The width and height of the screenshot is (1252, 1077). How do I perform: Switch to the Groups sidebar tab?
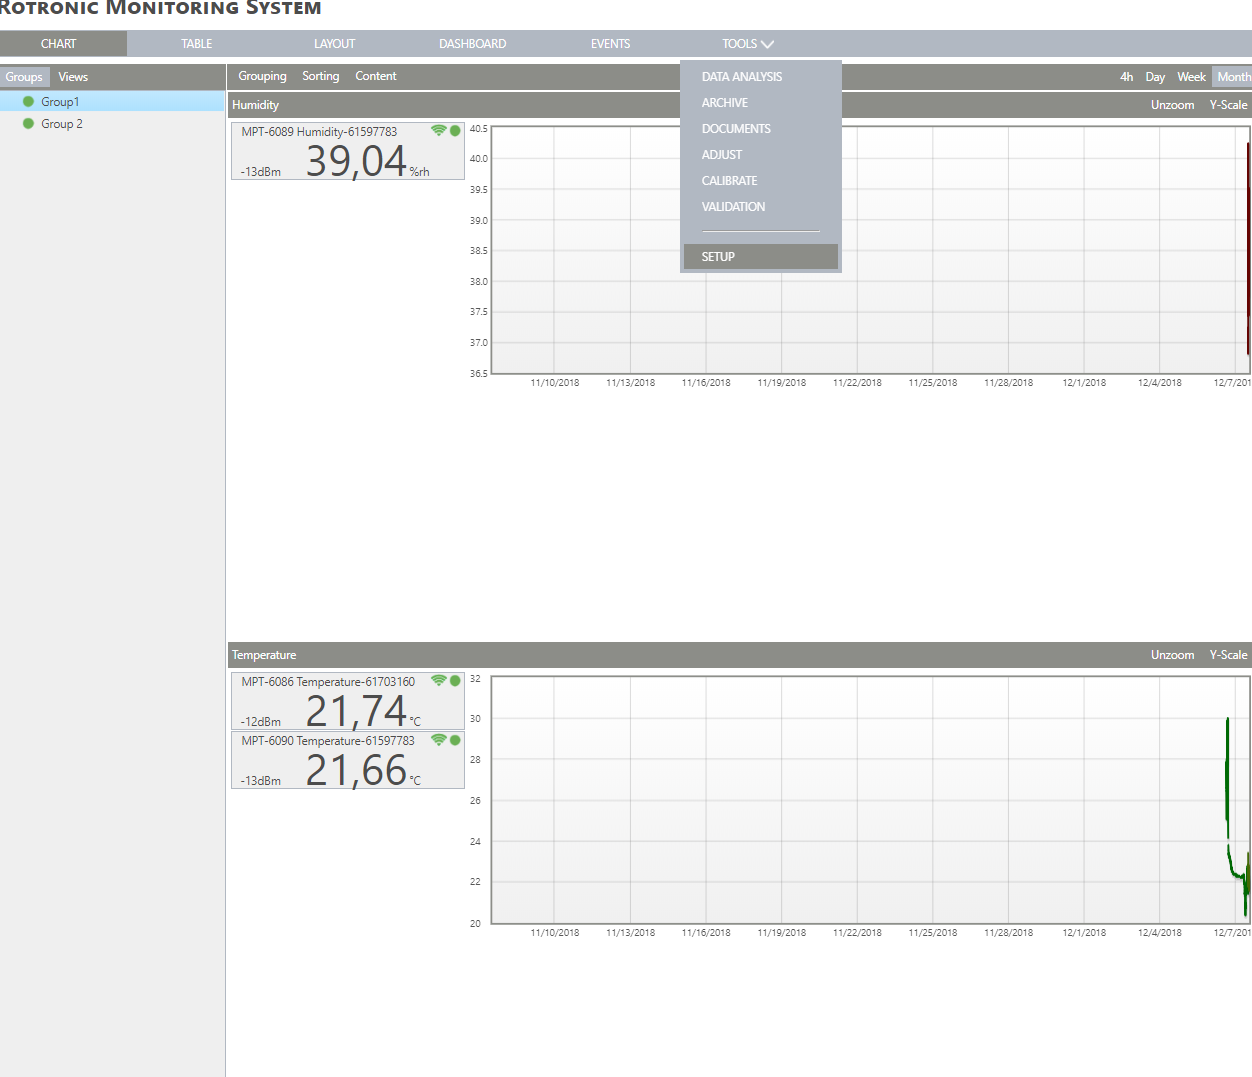(24, 77)
